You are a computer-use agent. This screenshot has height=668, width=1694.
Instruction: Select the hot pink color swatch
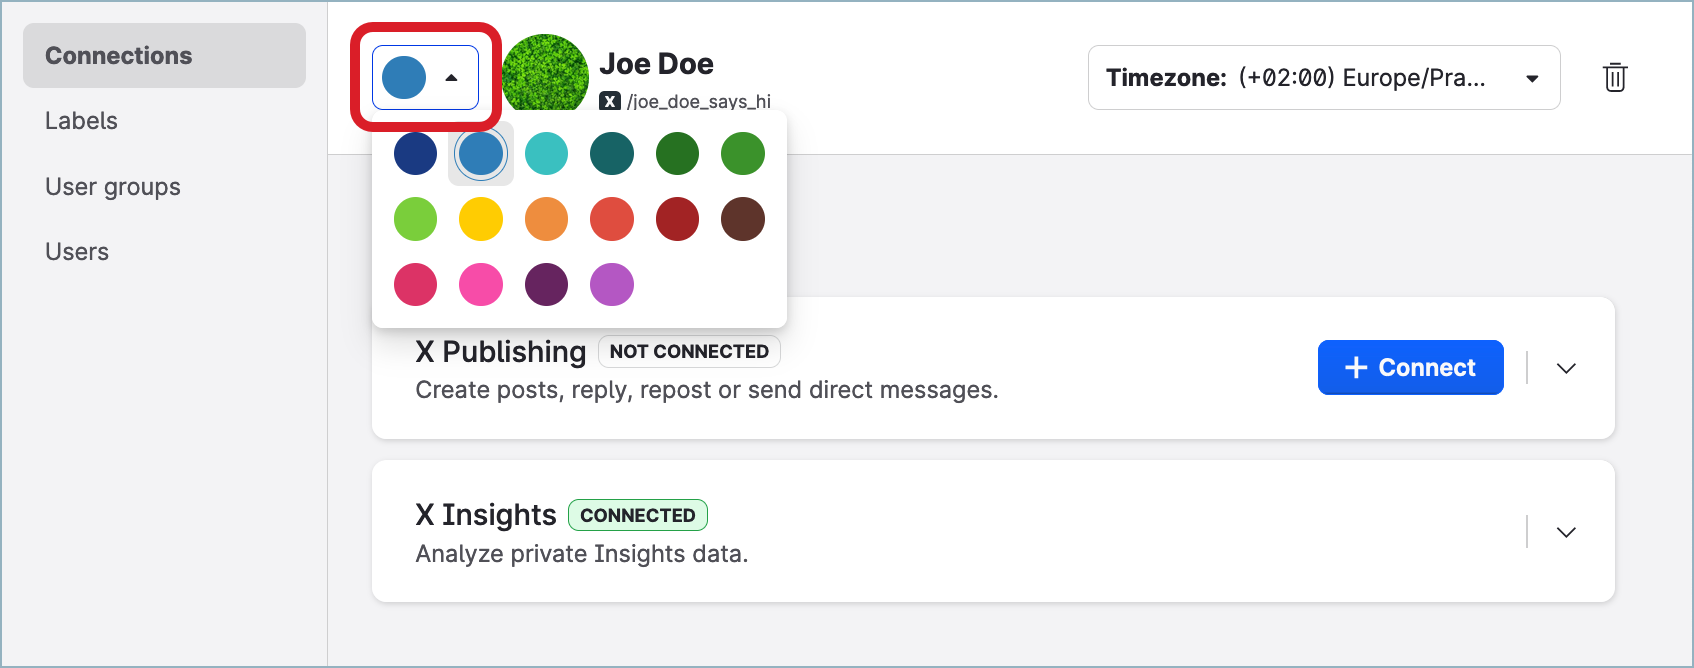pyautogui.click(x=481, y=284)
